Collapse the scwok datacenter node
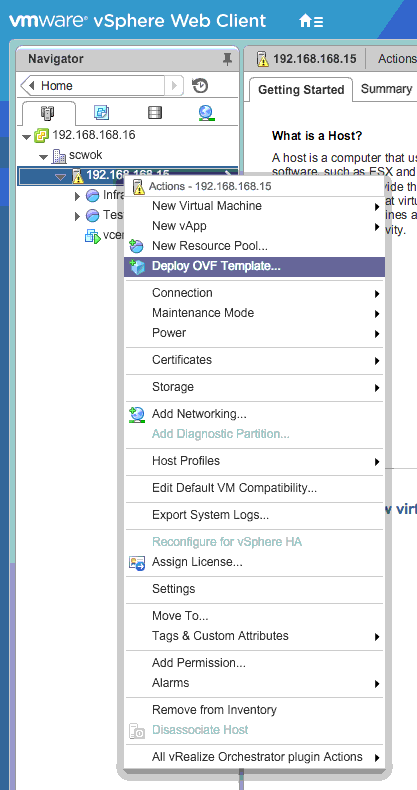 pos(44,156)
